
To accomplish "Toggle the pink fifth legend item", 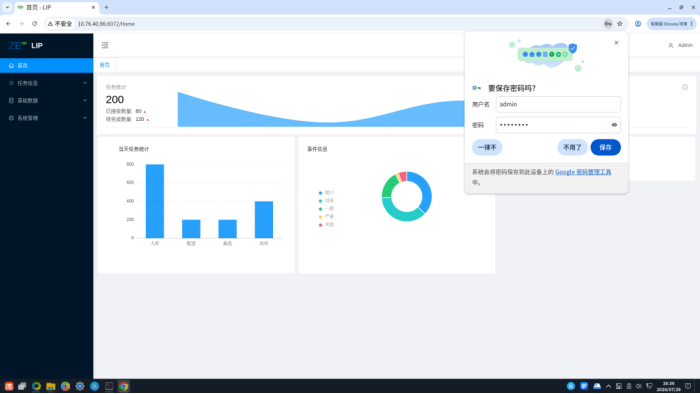I will click(x=326, y=224).
